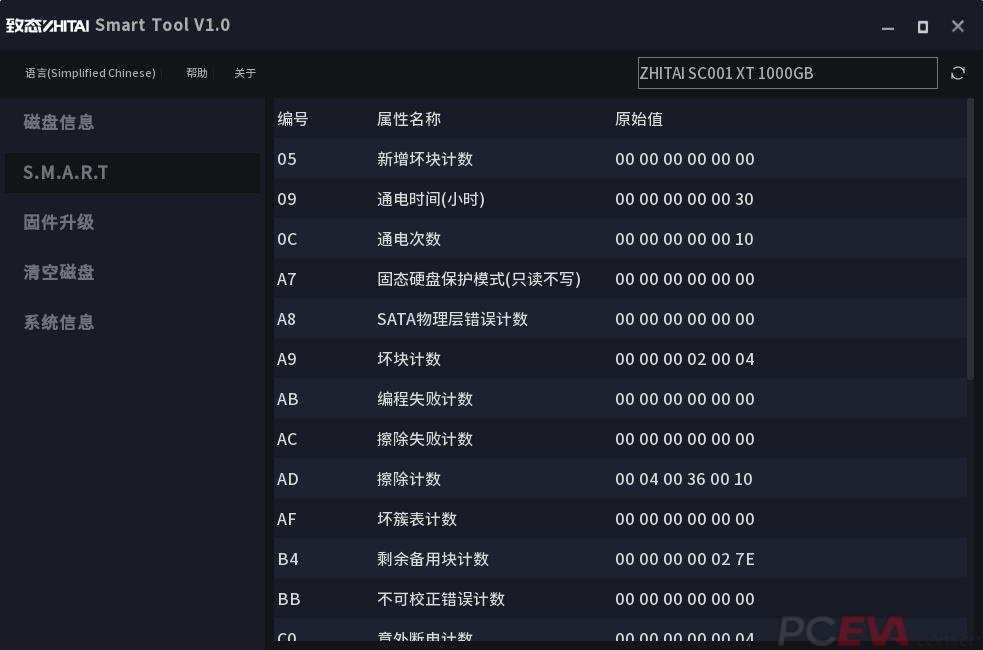Select row AD 擦除计数
This screenshot has width=983, height=650.
tap(500, 479)
